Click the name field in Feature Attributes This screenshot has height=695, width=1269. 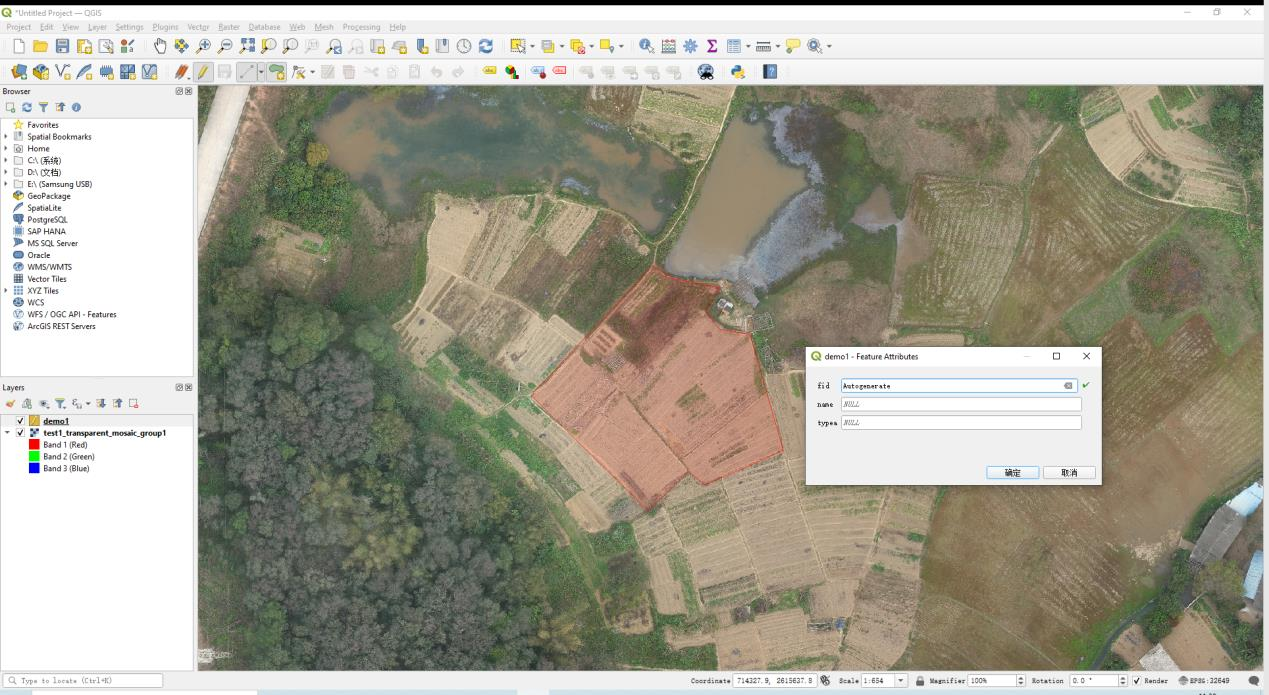pyautogui.click(x=960, y=404)
